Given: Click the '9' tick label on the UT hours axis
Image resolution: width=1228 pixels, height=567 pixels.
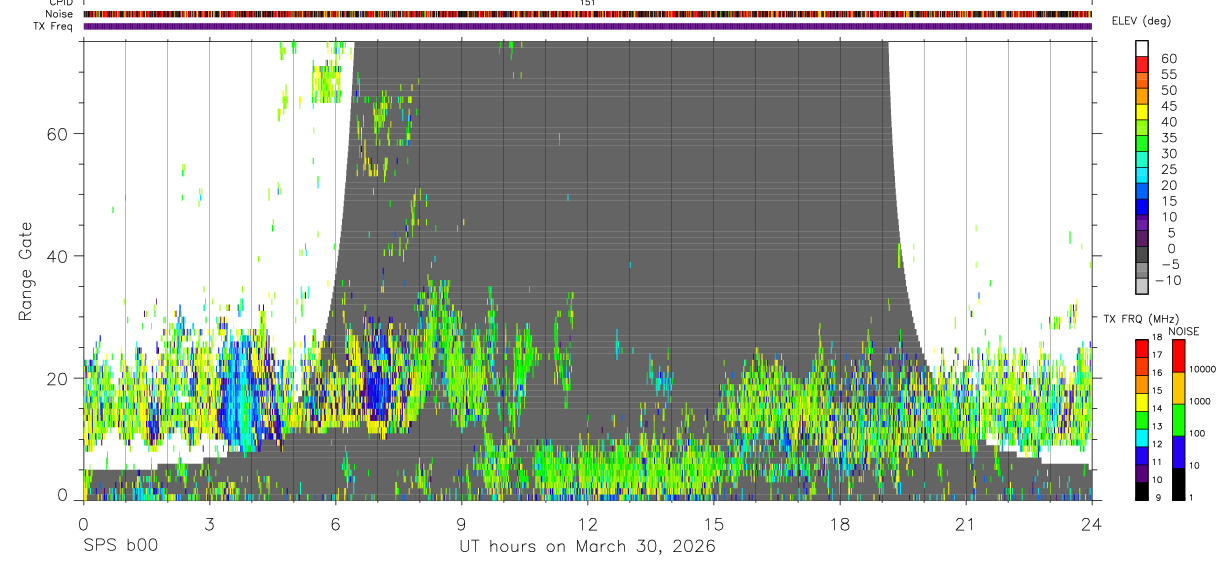Looking at the screenshot, I should [461, 524].
